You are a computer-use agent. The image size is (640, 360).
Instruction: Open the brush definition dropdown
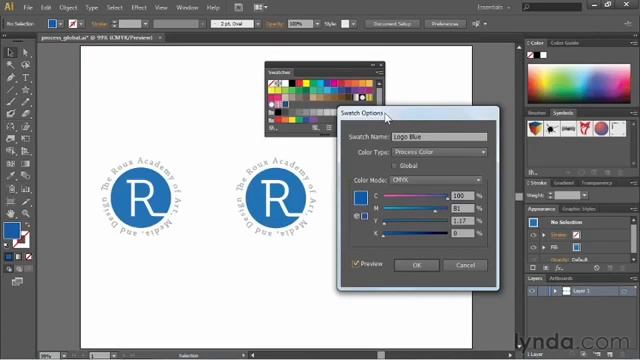258,24
